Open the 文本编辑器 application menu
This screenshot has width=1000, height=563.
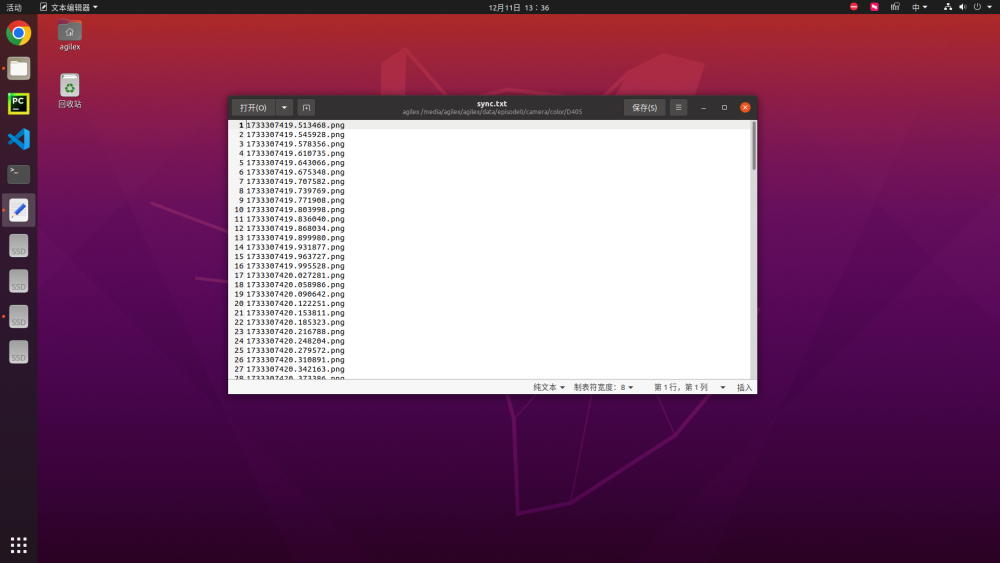(x=69, y=7)
